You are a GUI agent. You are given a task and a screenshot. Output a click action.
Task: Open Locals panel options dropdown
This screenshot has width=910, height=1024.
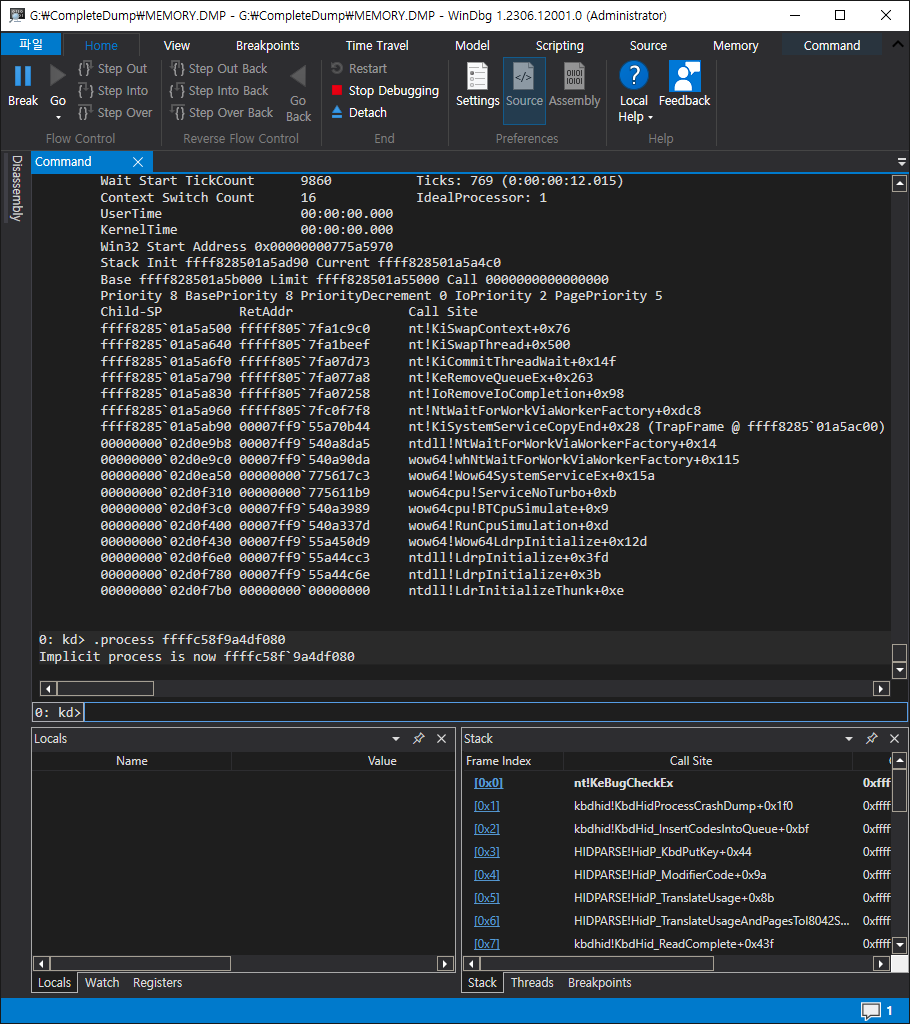coord(396,739)
